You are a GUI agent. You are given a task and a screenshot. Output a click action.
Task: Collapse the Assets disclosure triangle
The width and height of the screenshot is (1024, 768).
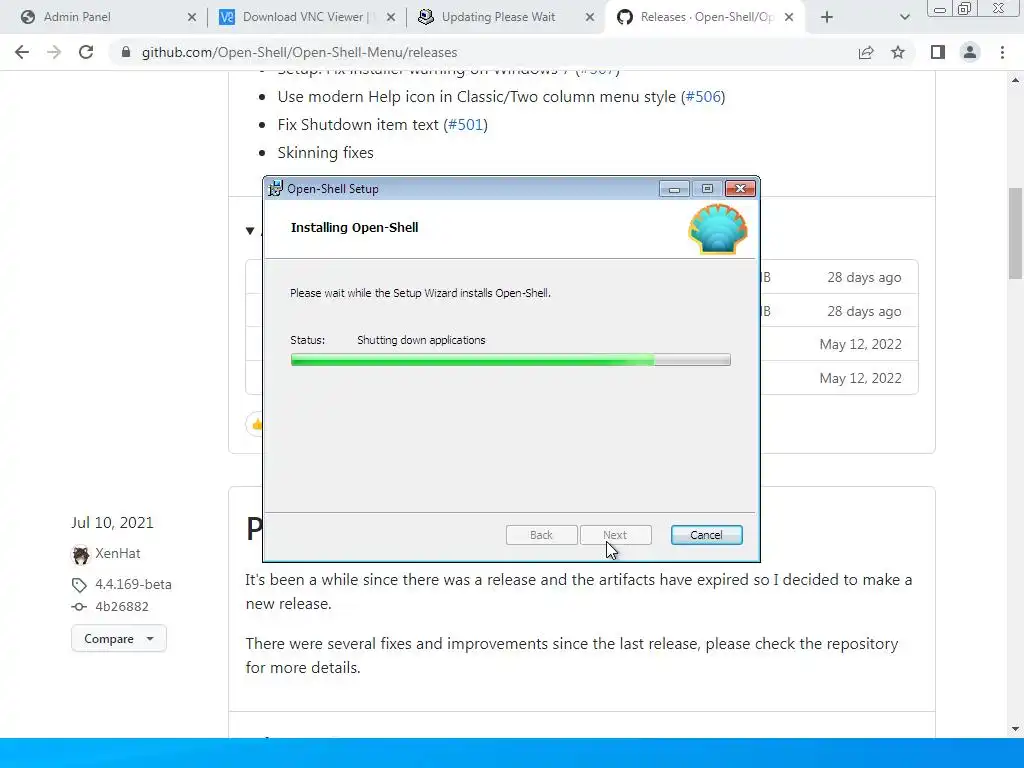tap(250, 231)
